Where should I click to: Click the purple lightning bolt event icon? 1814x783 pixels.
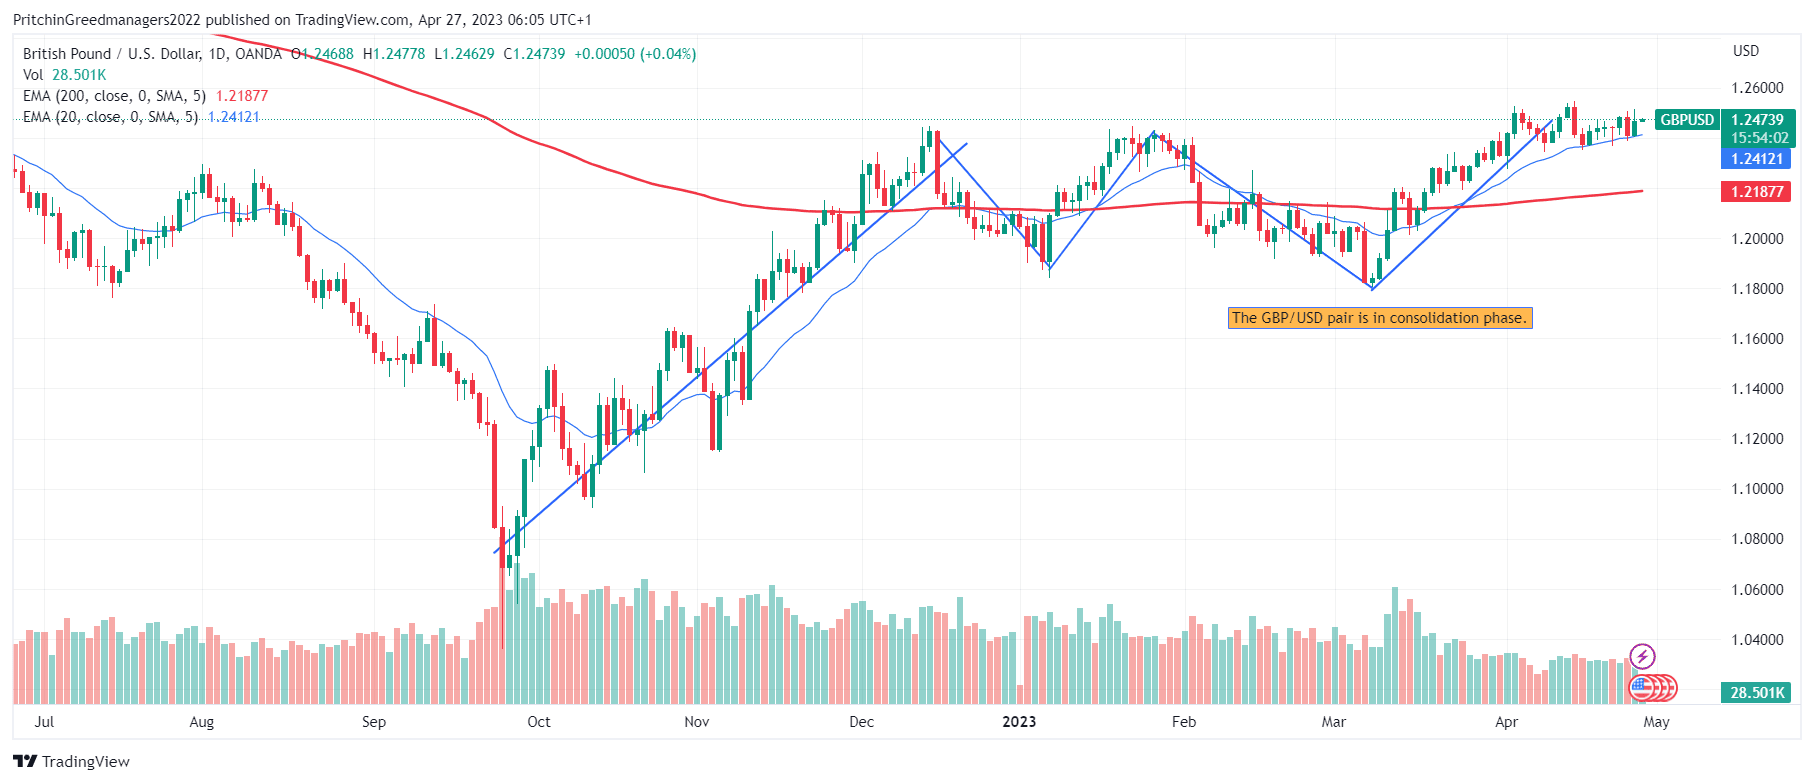point(1642,657)
